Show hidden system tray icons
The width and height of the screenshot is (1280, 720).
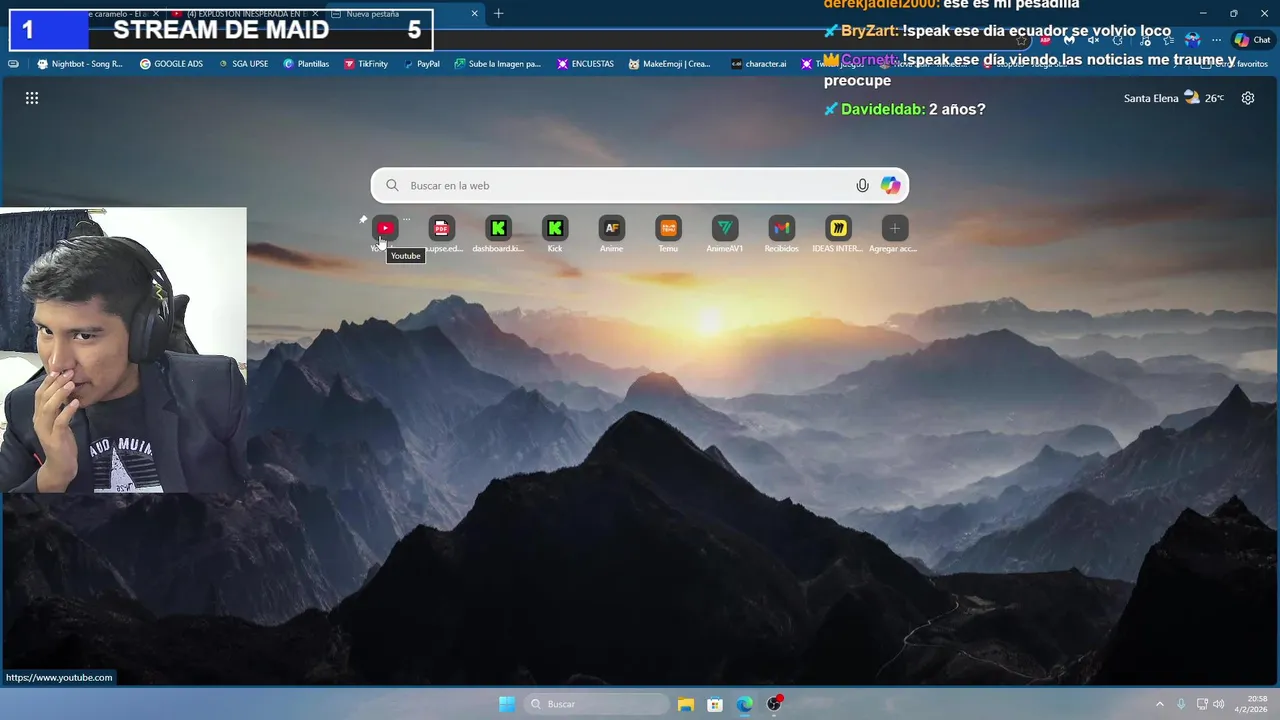click(x=1159, y=704)
